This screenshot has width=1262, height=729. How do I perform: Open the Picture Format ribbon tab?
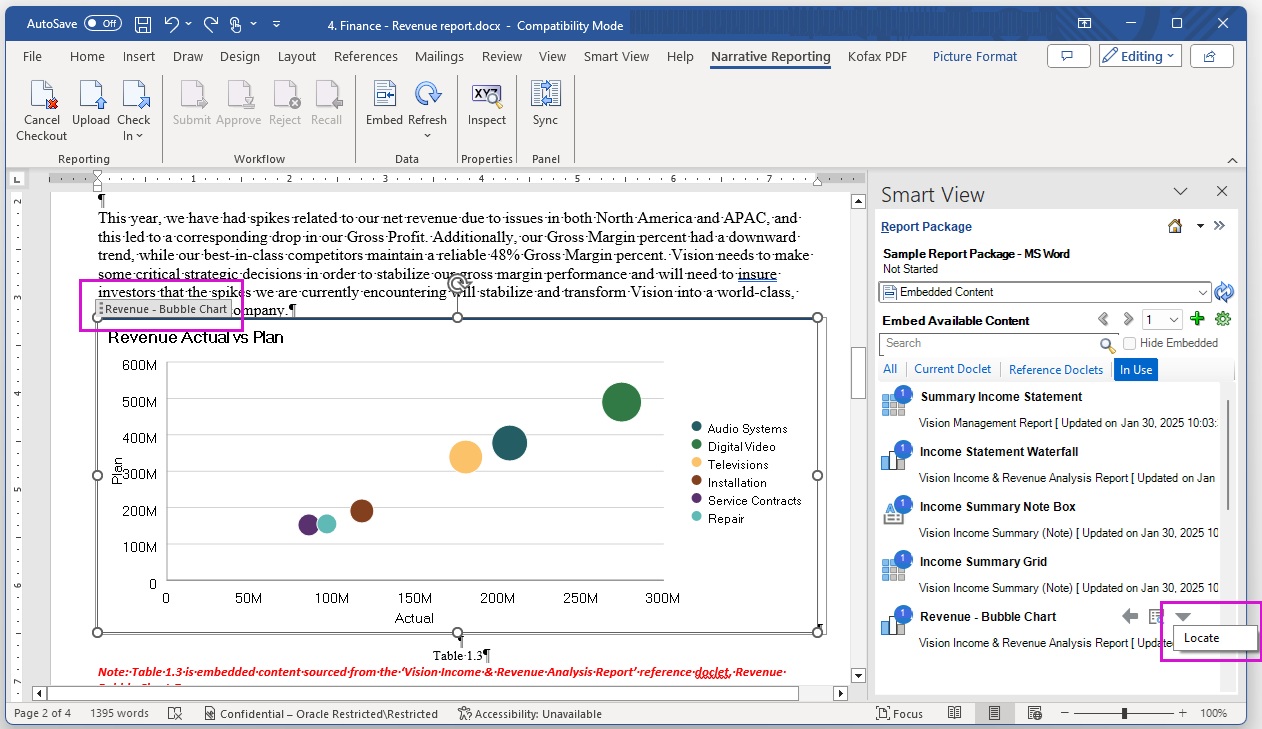click(x=974, y=57)
